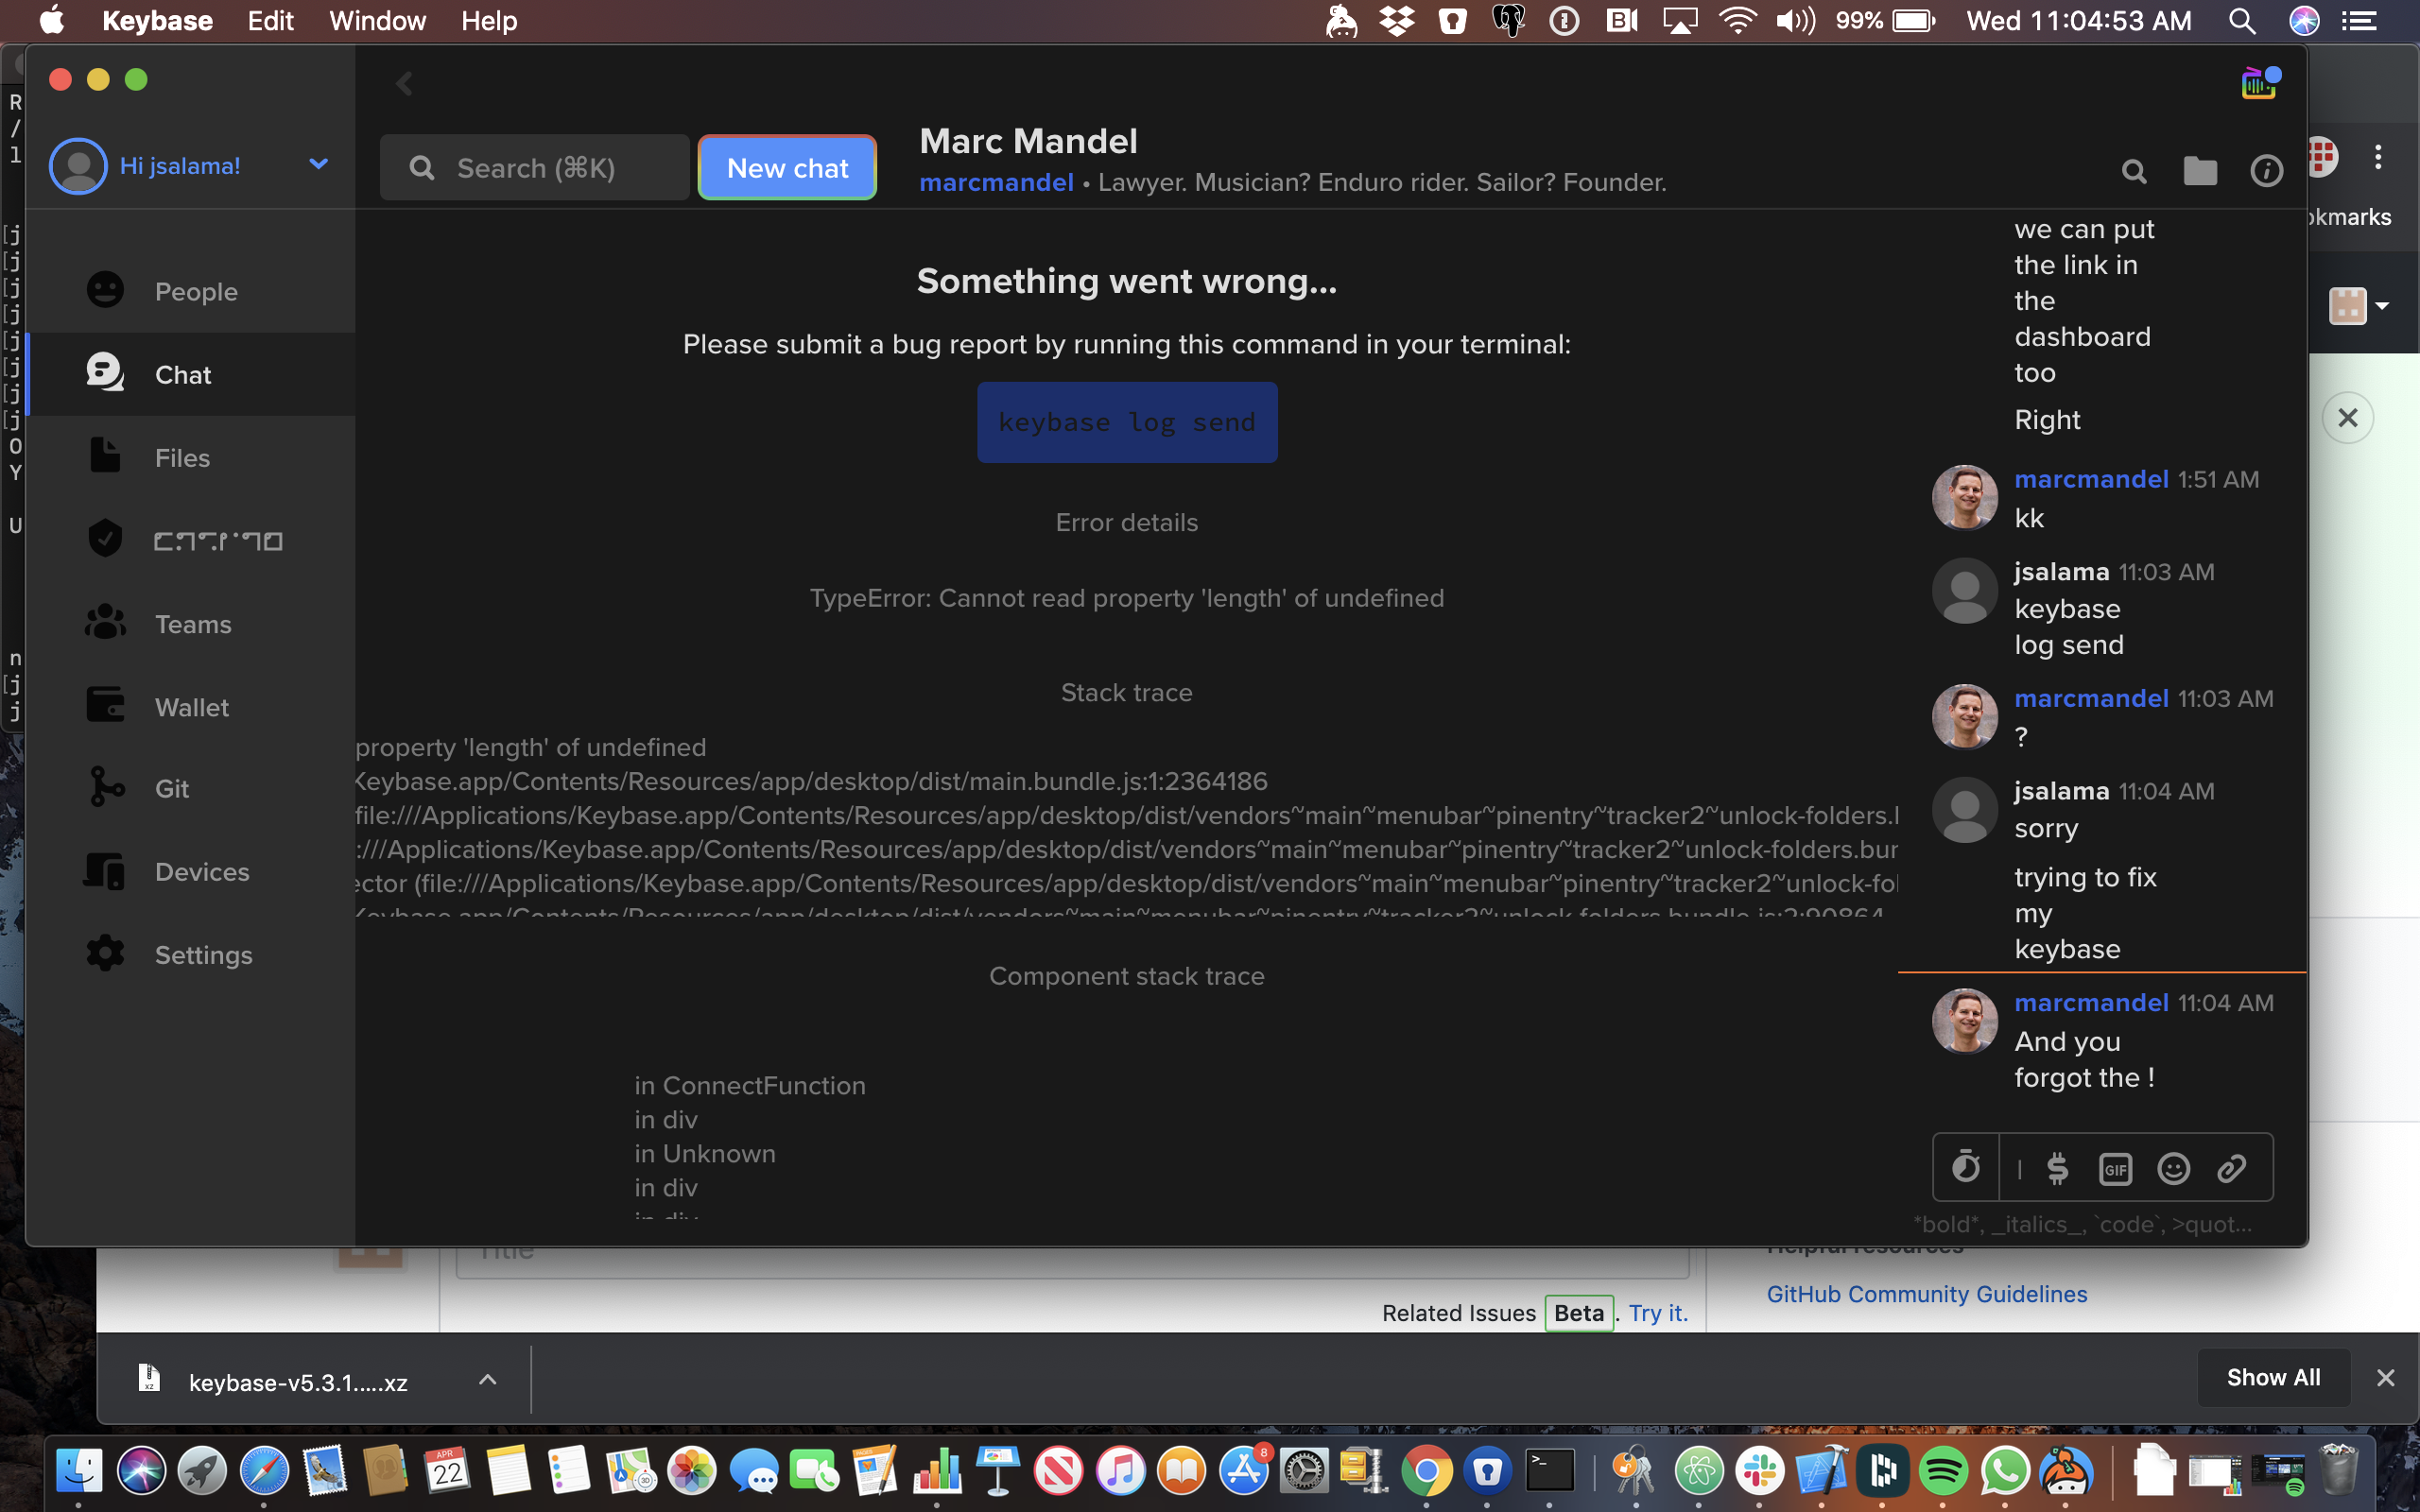Close the downloads bar

click(x=2385, y=1378)
